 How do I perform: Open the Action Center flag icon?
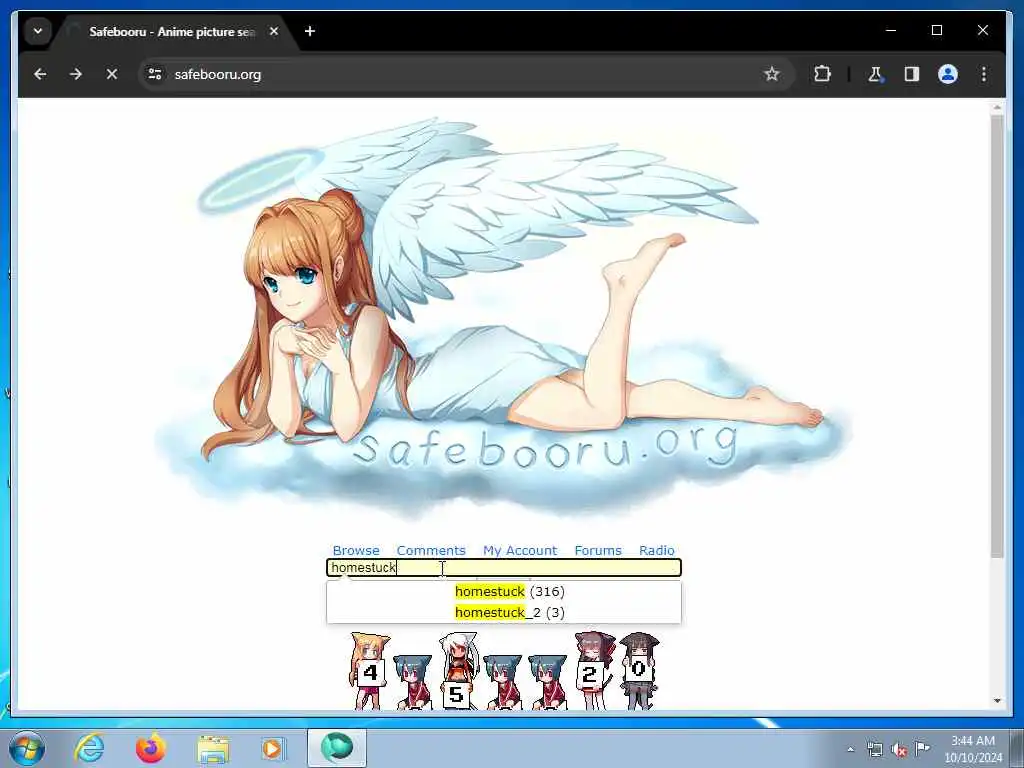pos(923,748)
